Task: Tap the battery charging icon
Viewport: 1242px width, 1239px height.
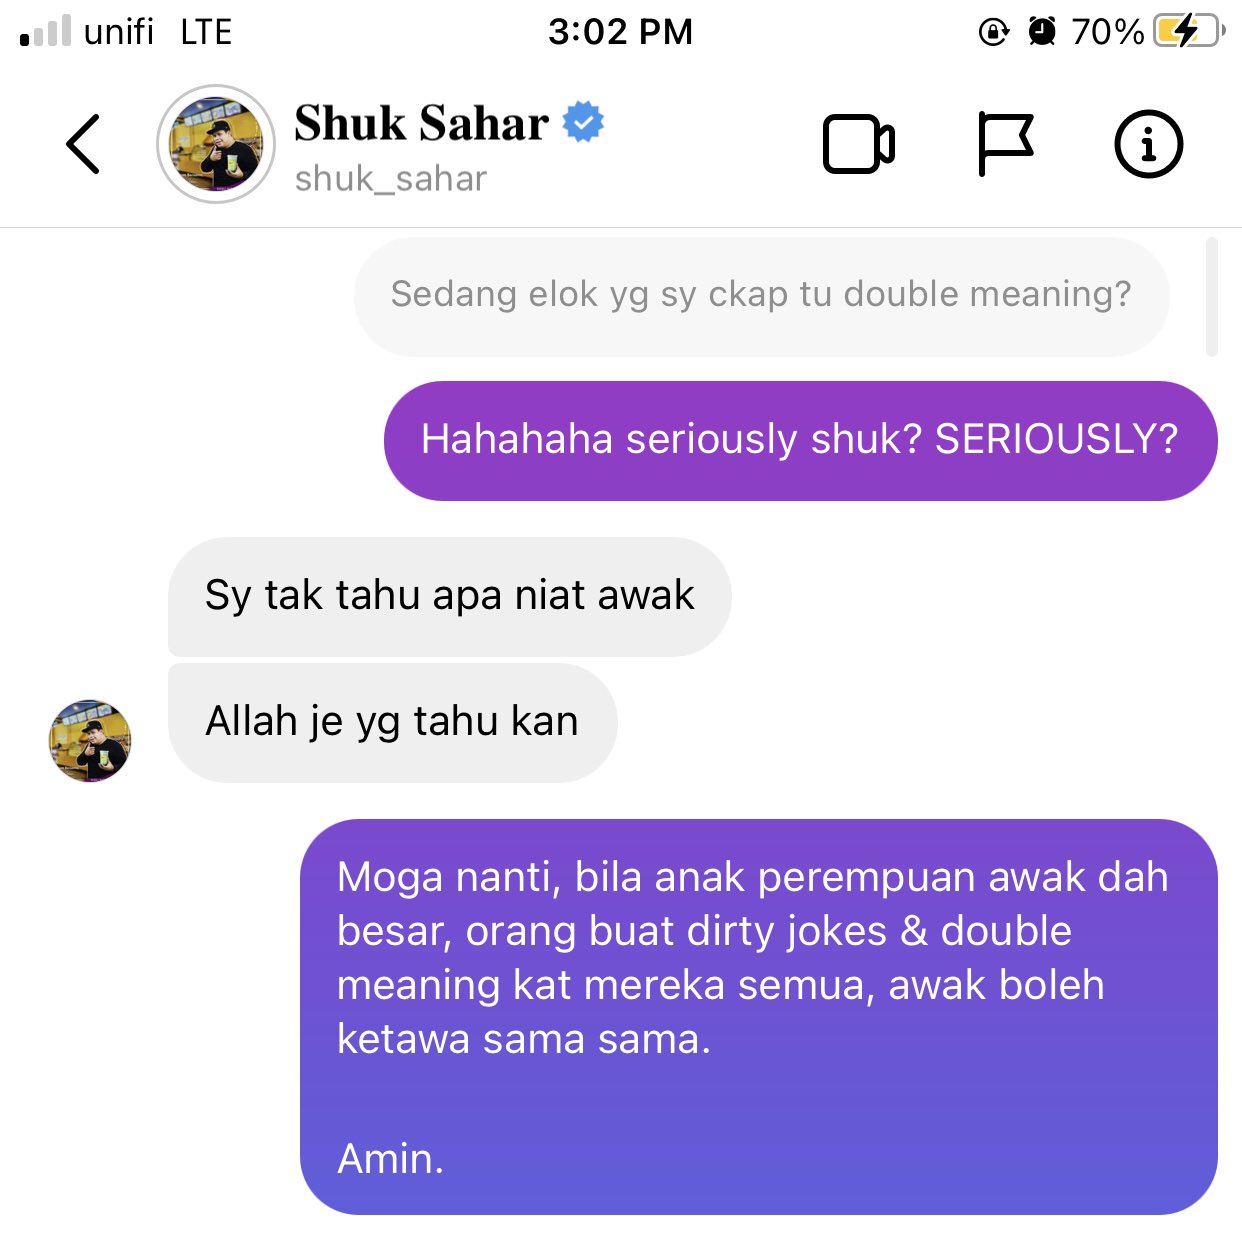Action: [x=1189, y=31]
